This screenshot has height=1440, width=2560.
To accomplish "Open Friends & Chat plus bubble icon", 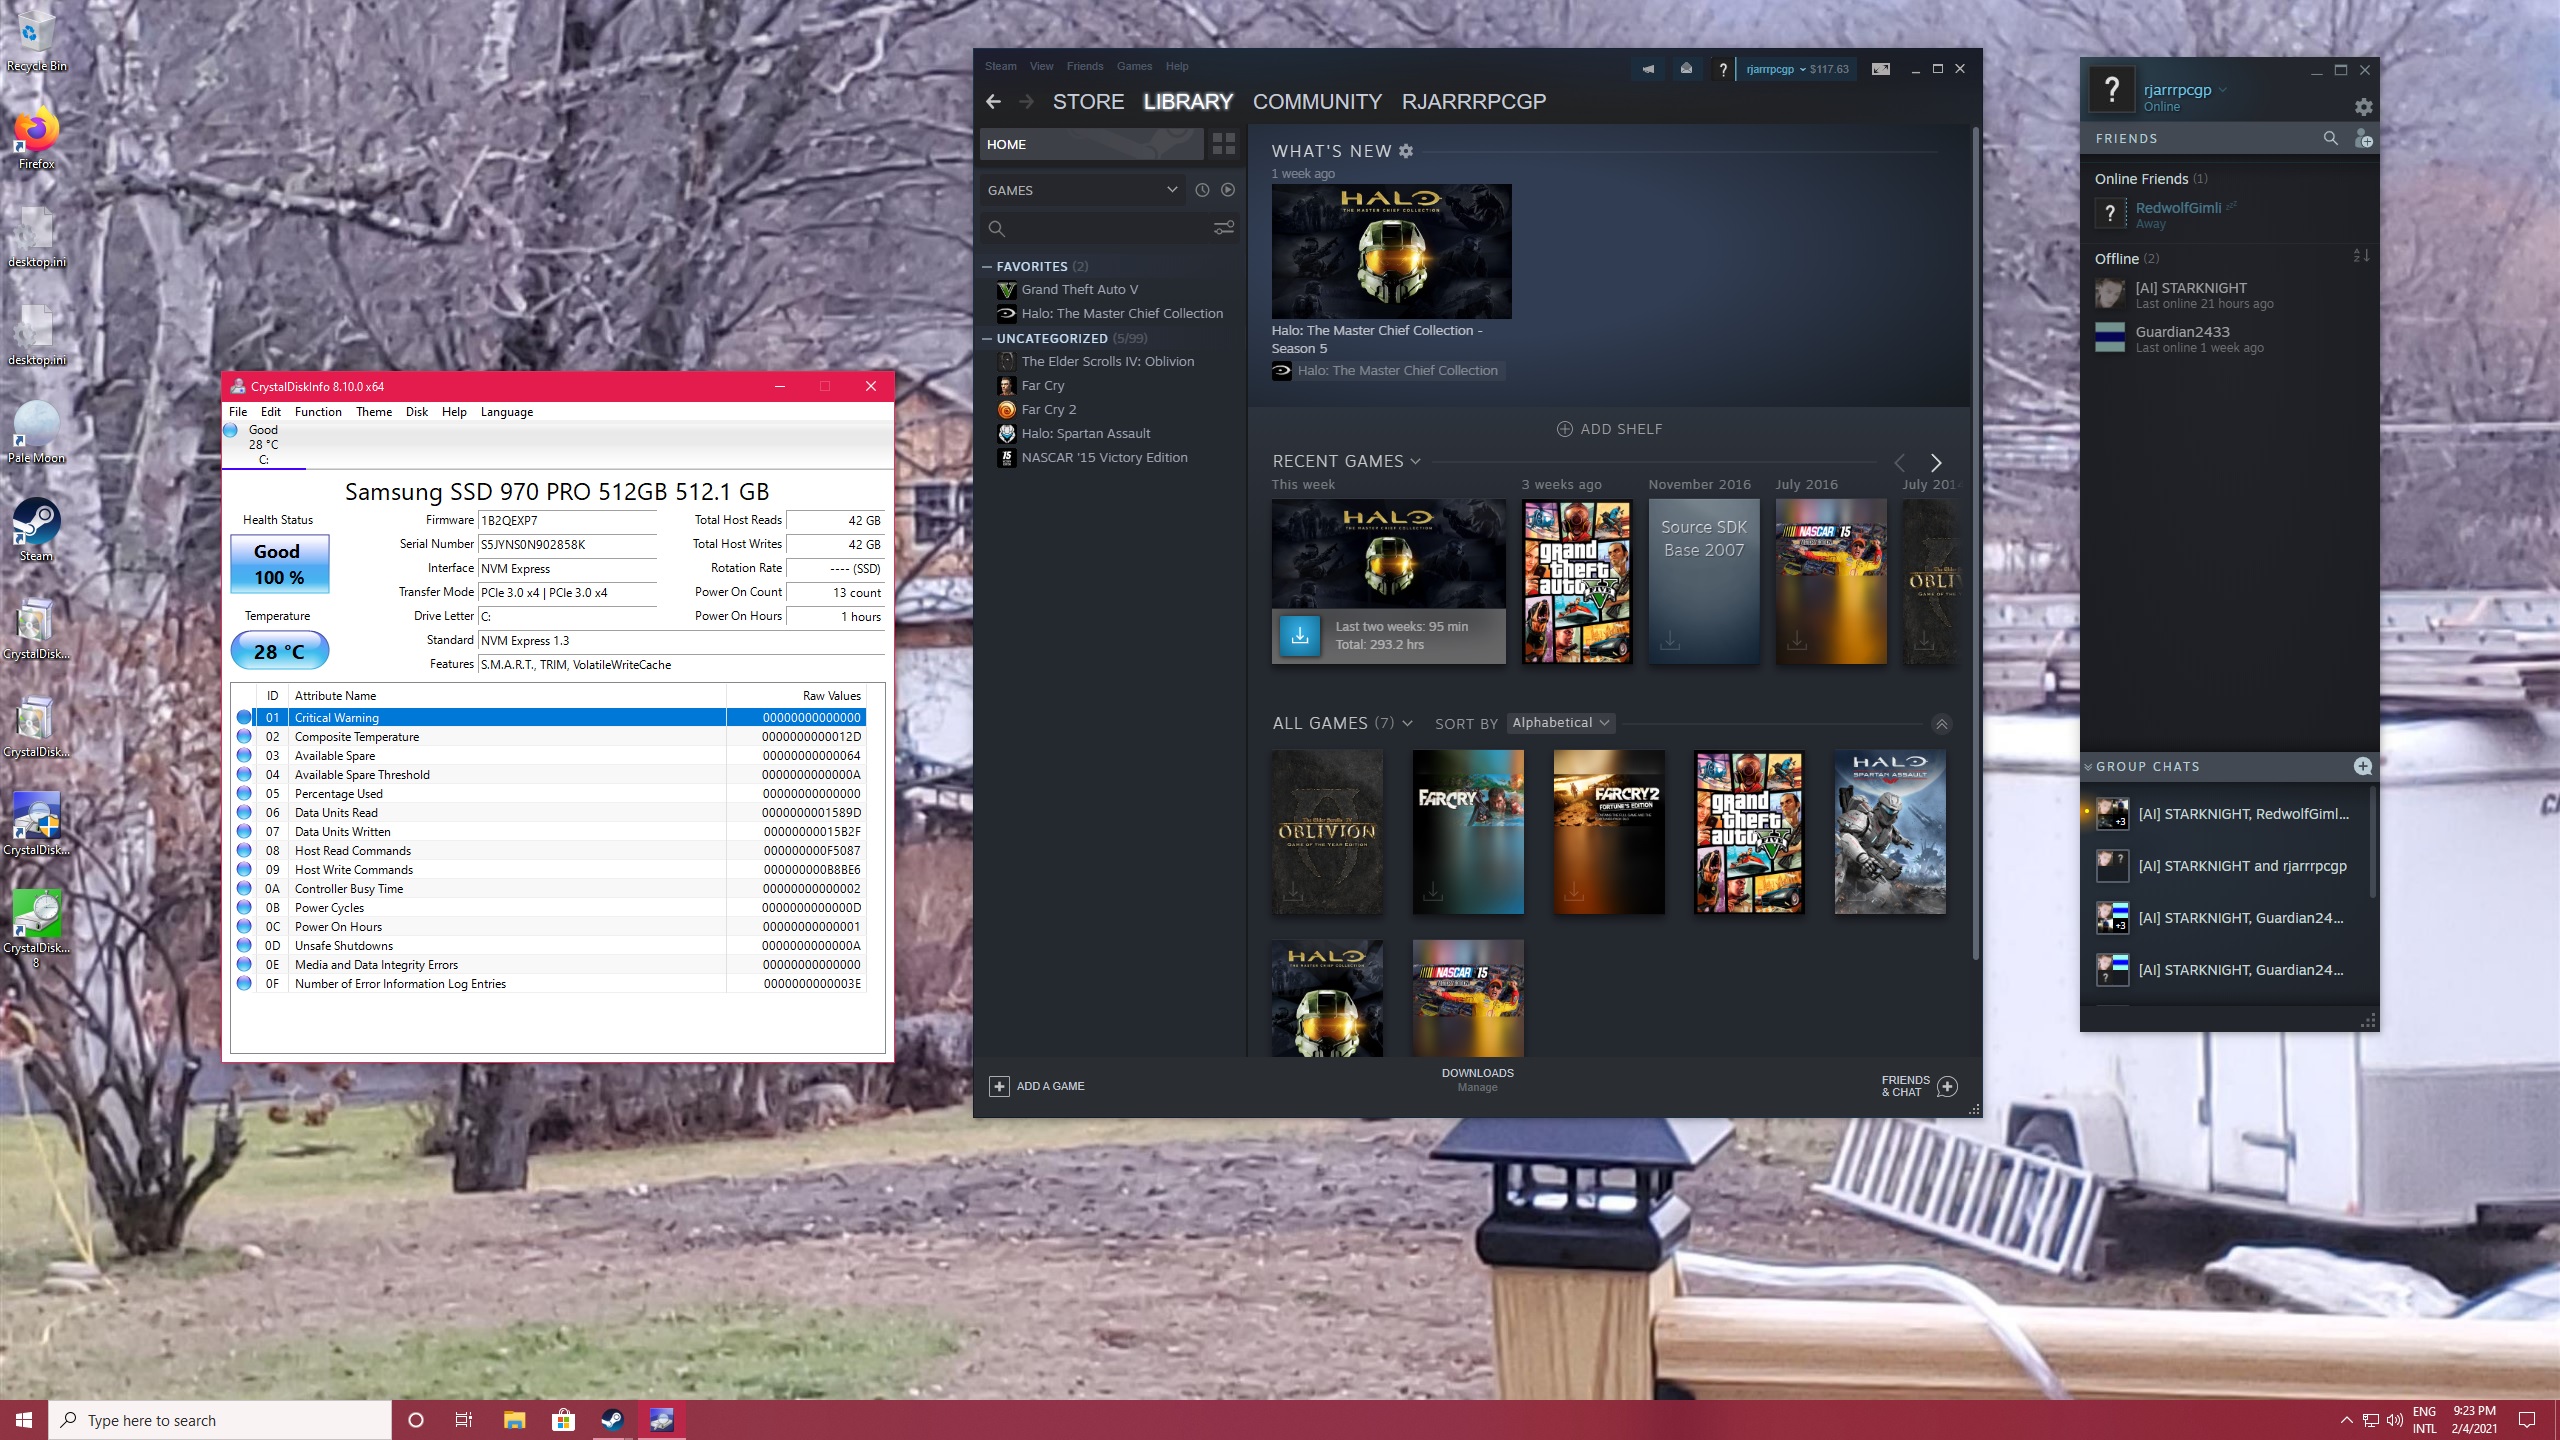I will [1946, 1086].
